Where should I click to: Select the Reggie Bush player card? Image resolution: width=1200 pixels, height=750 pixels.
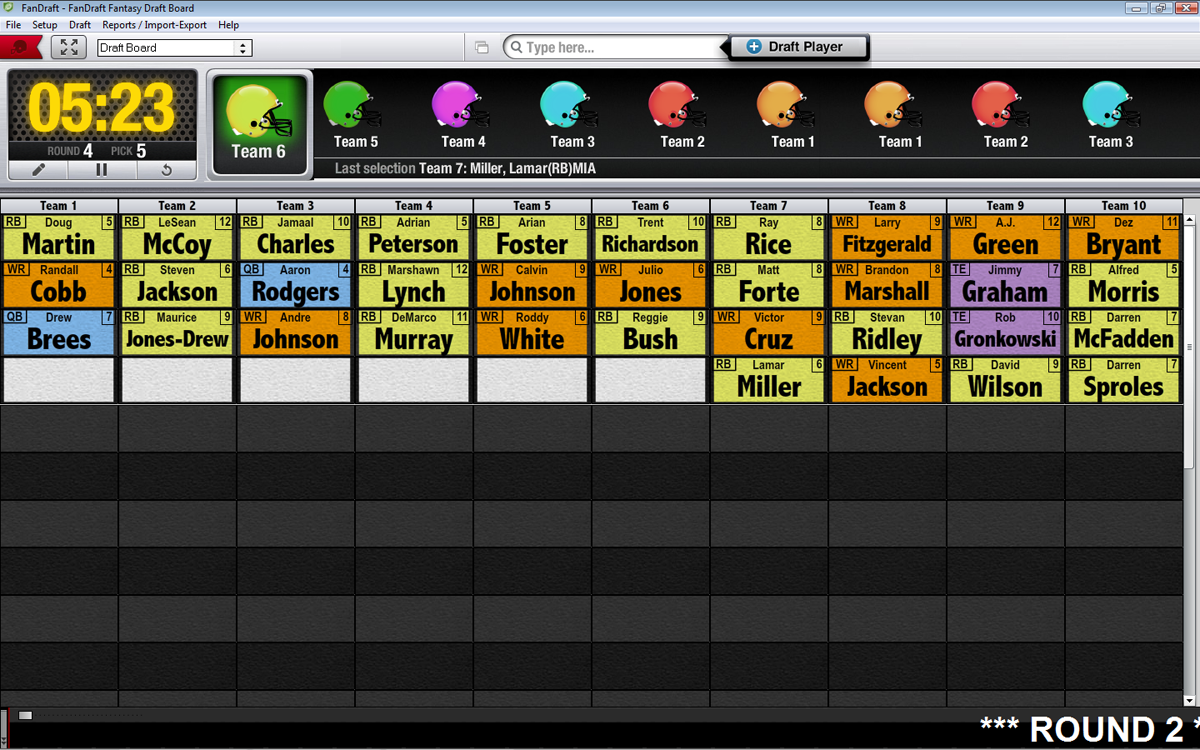coord(650,332)
